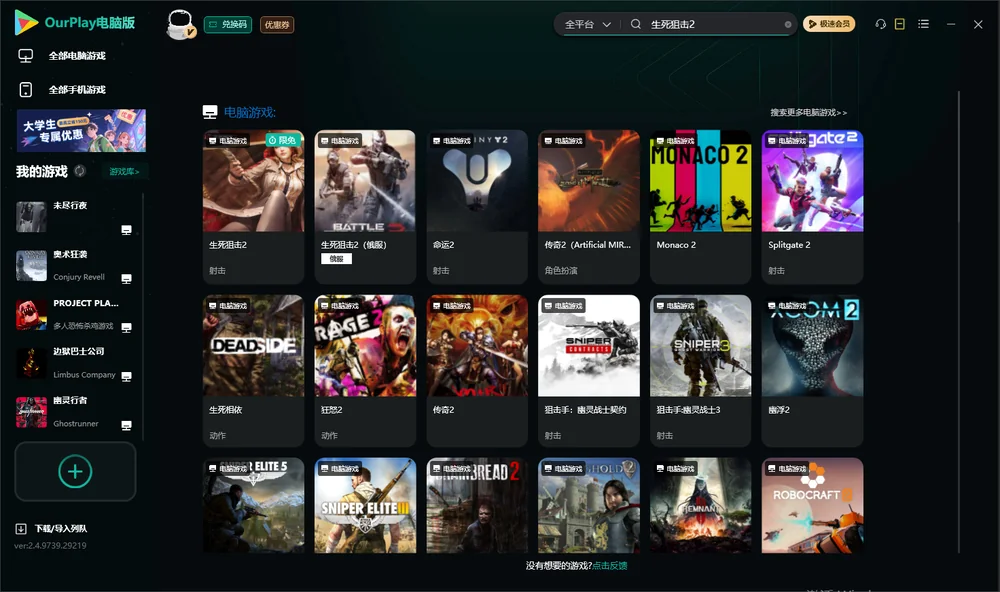Open the Monaco 2 game cover
The width and height of the screenshot is (1000, 592).
[700, 181]
